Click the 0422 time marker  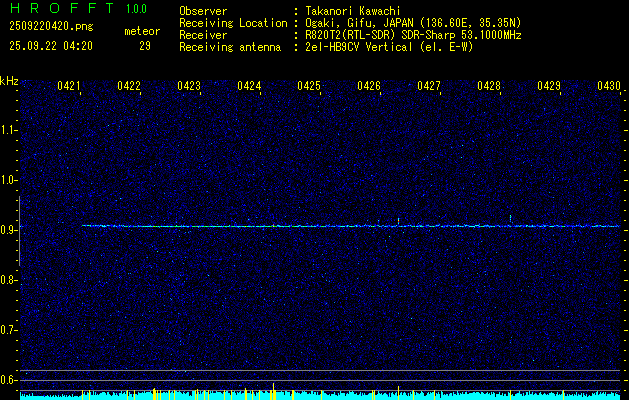[x=129, y=86]
